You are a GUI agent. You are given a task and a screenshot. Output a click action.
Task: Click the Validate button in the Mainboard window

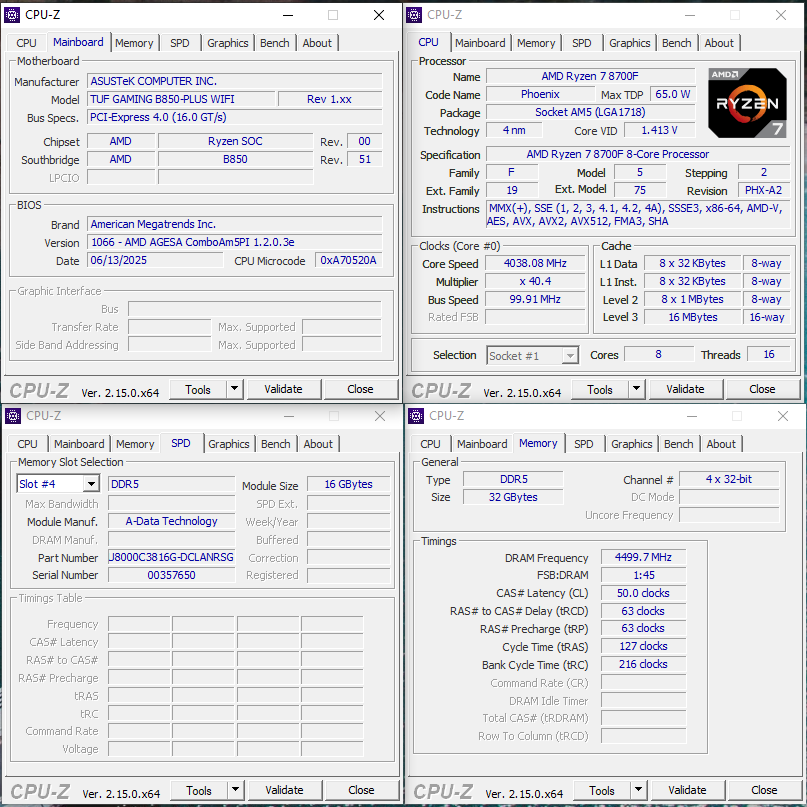[x=284, y=389]
